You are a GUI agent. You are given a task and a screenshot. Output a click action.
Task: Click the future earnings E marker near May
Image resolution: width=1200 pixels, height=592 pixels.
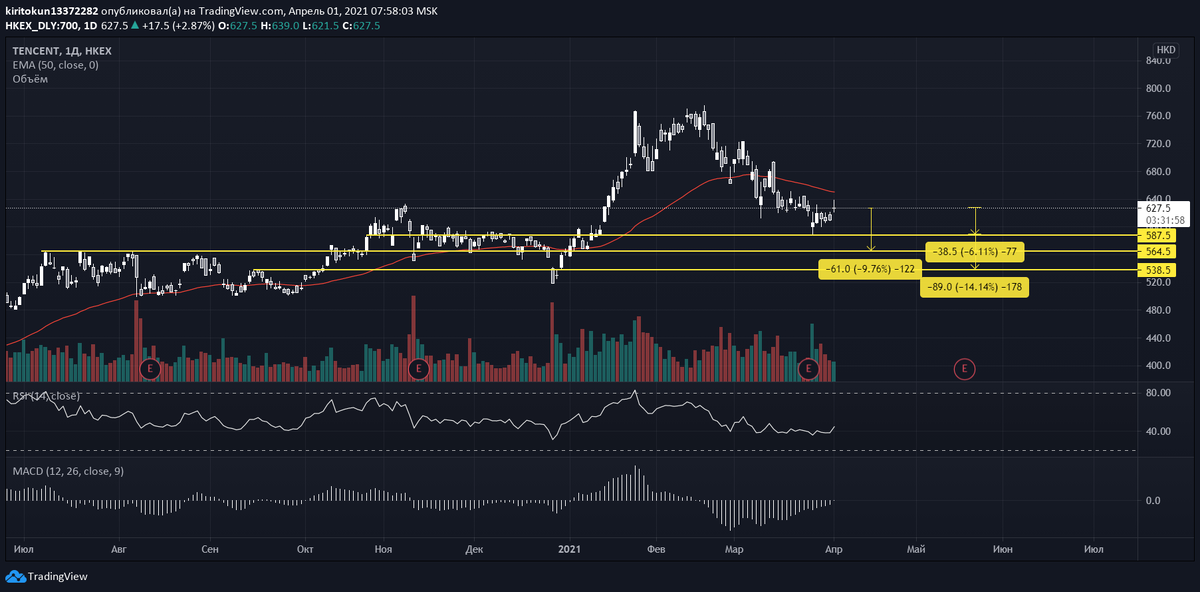(964, 369)
